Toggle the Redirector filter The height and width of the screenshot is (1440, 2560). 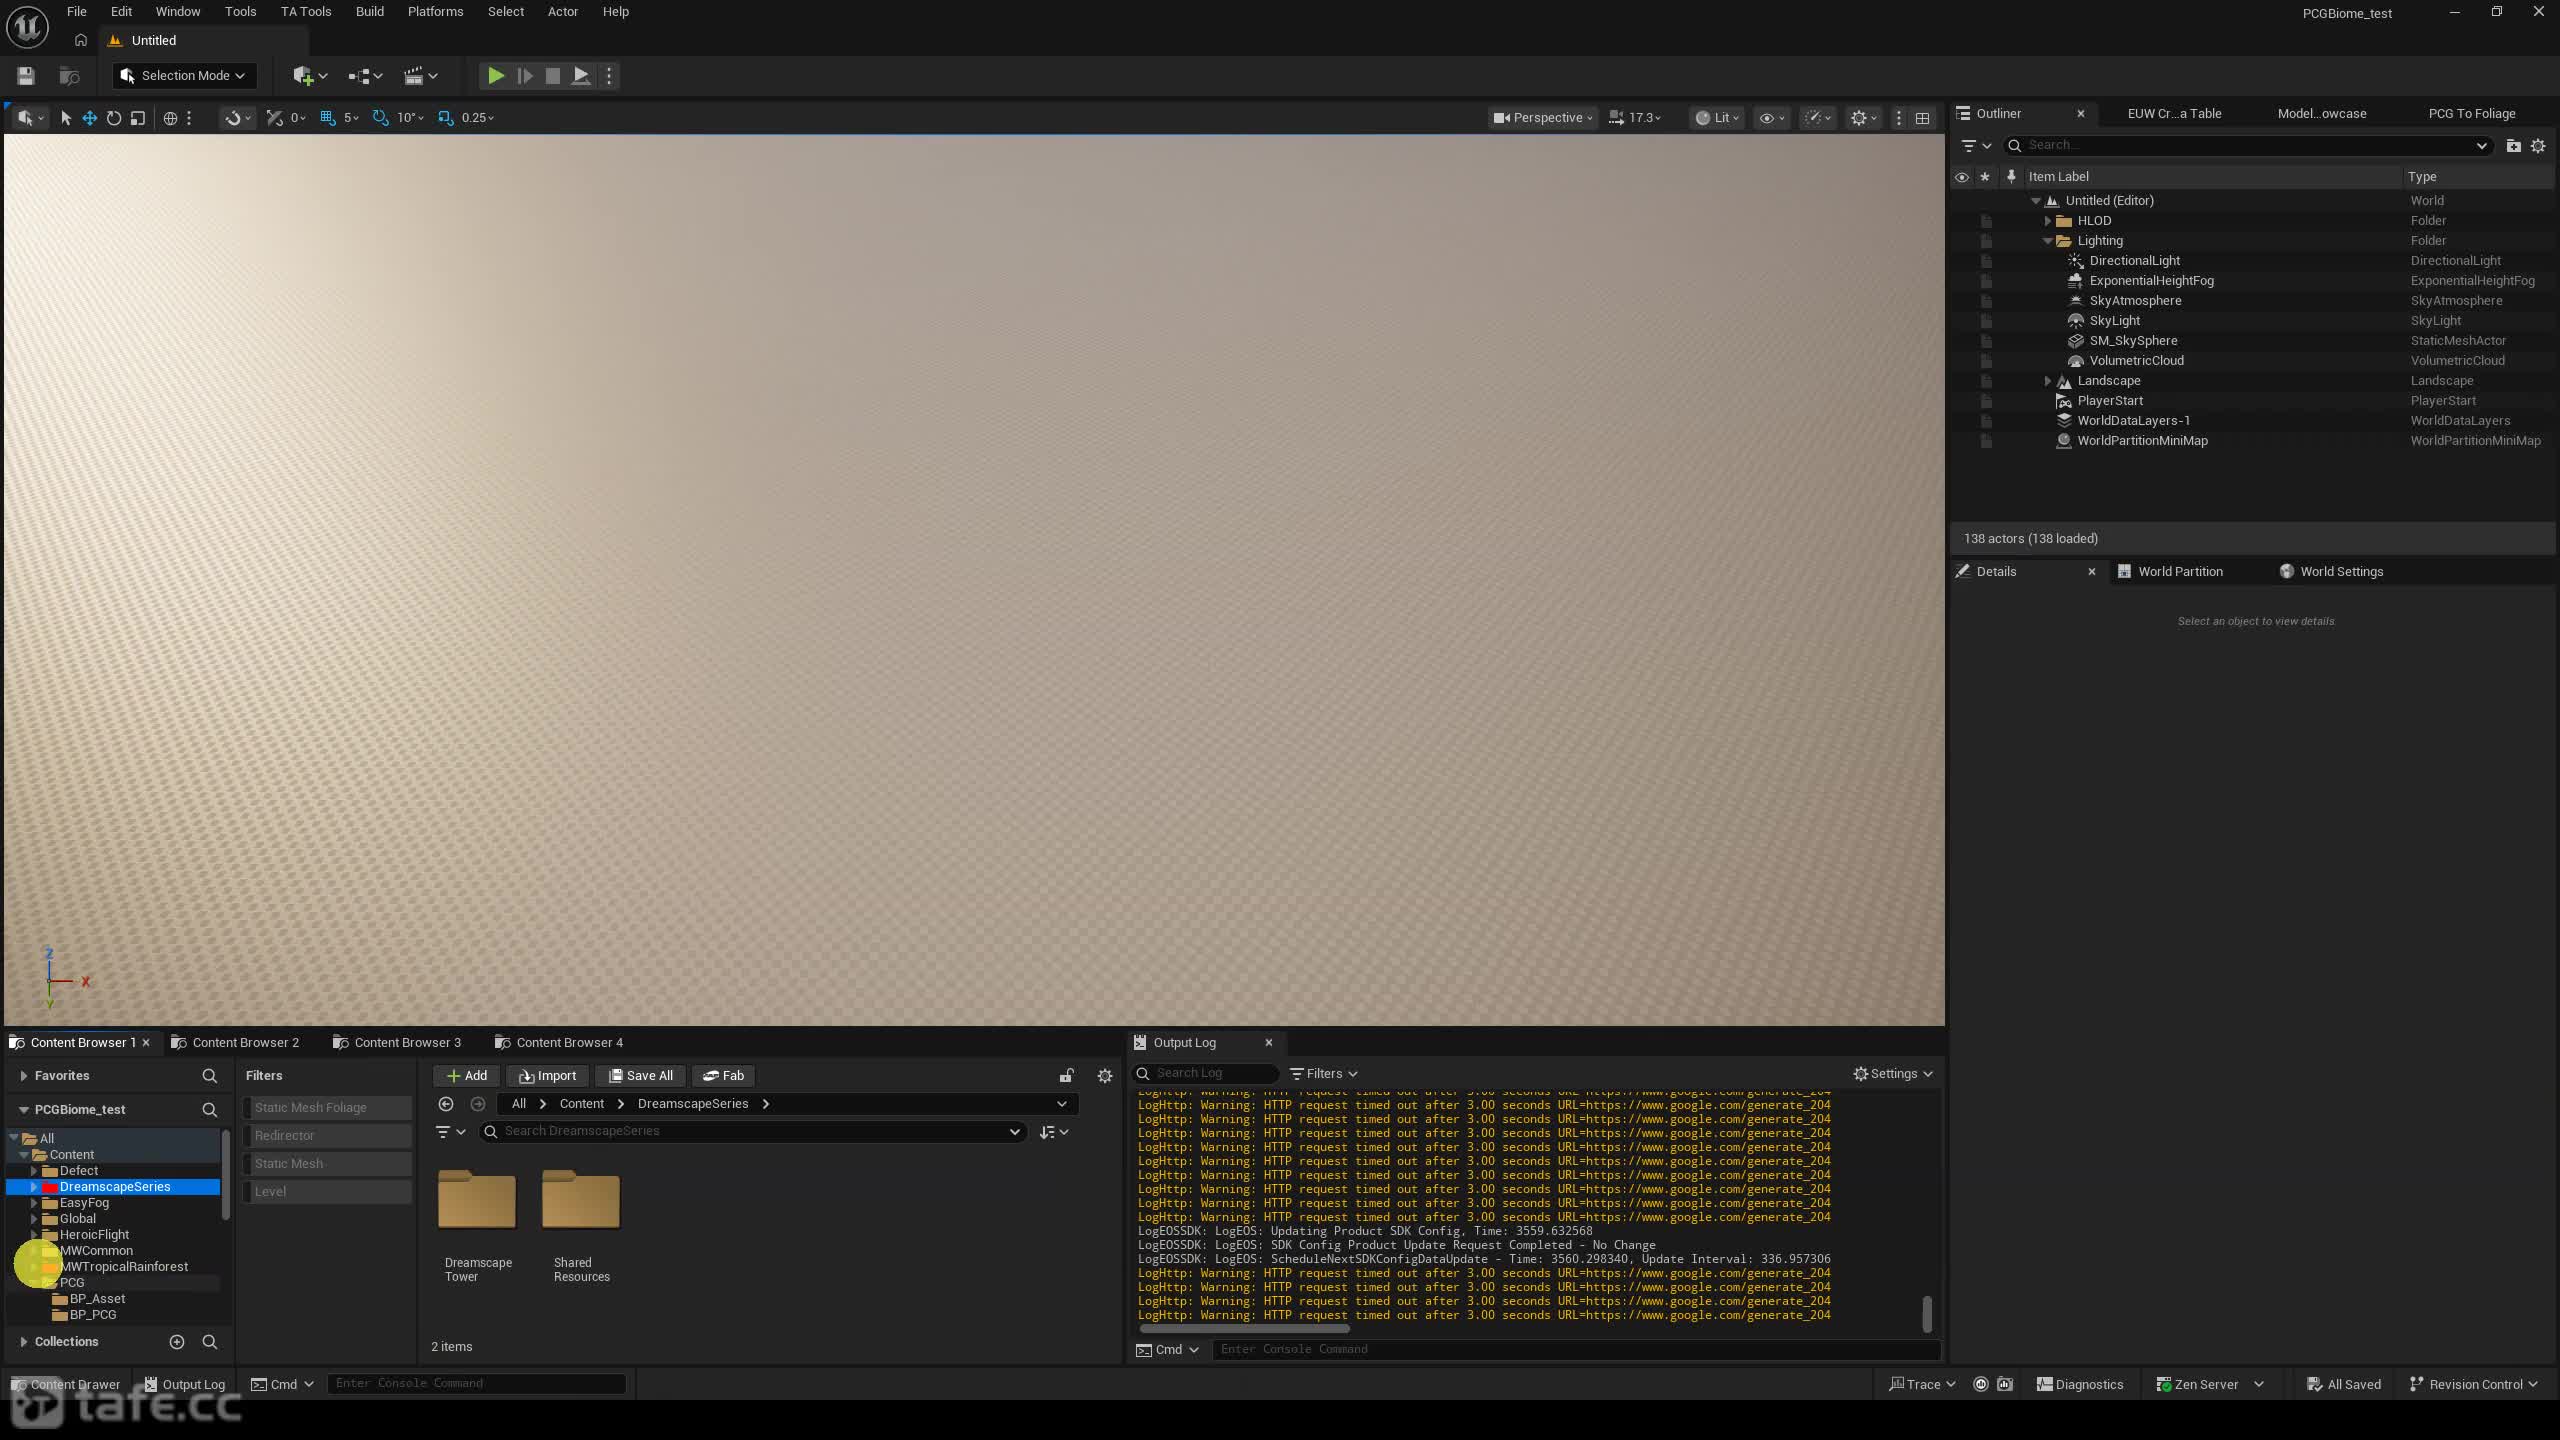pos(328,1135)
